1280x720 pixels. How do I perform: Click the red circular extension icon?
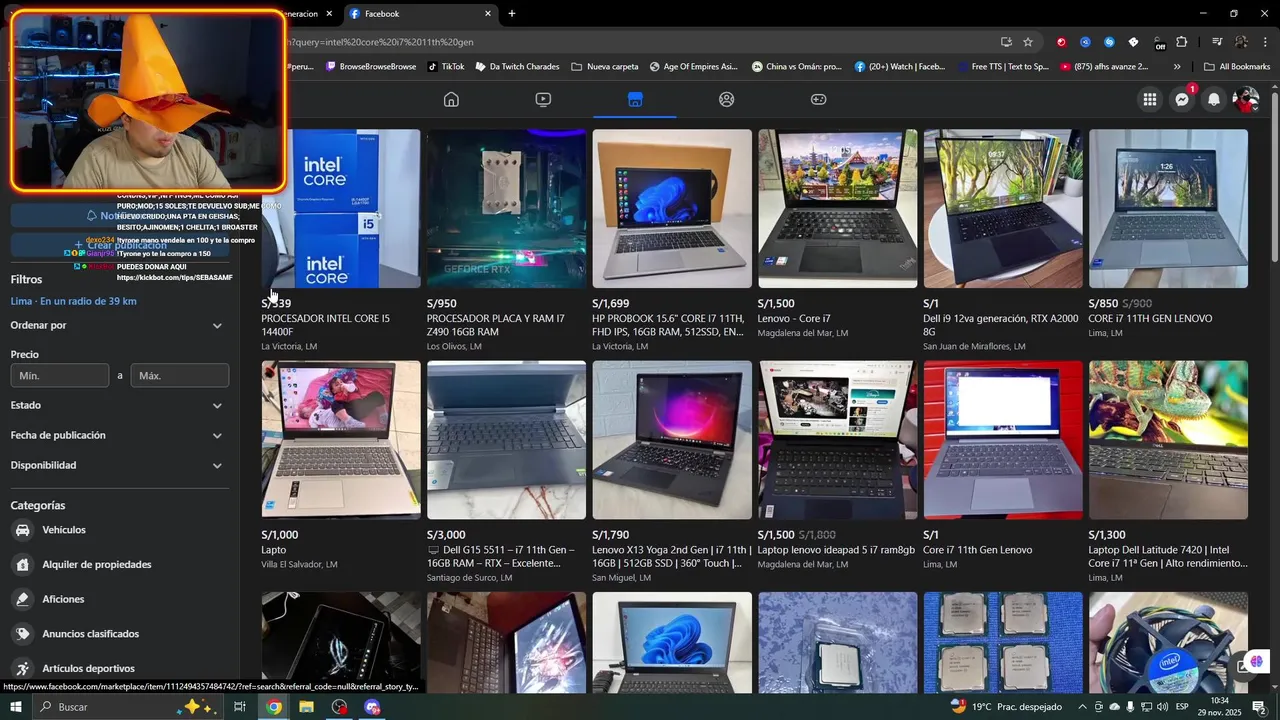(1061, 42)
